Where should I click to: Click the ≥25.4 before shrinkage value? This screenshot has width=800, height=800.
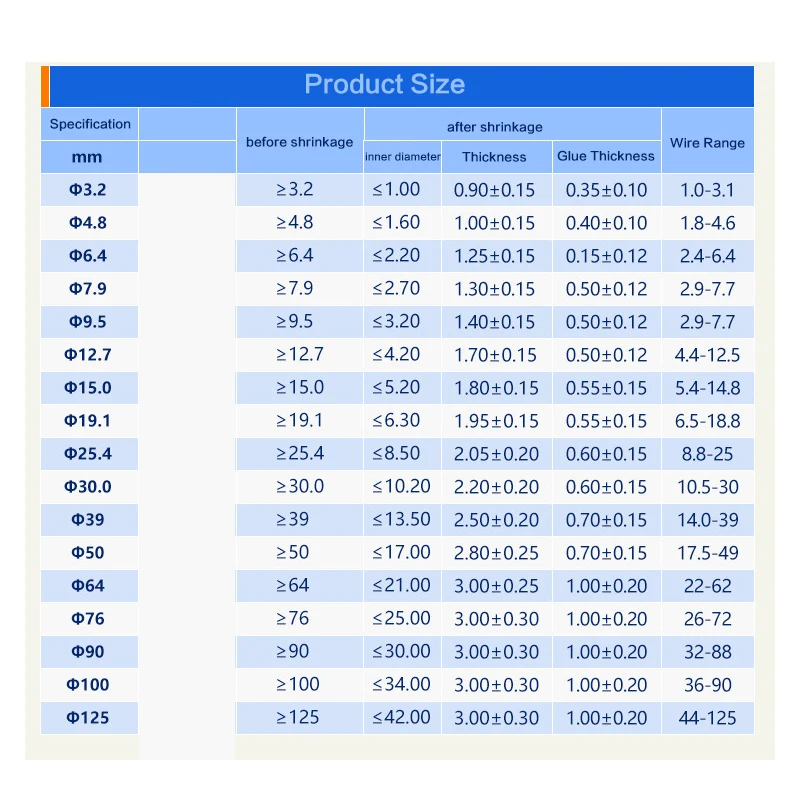pos(299,454)
